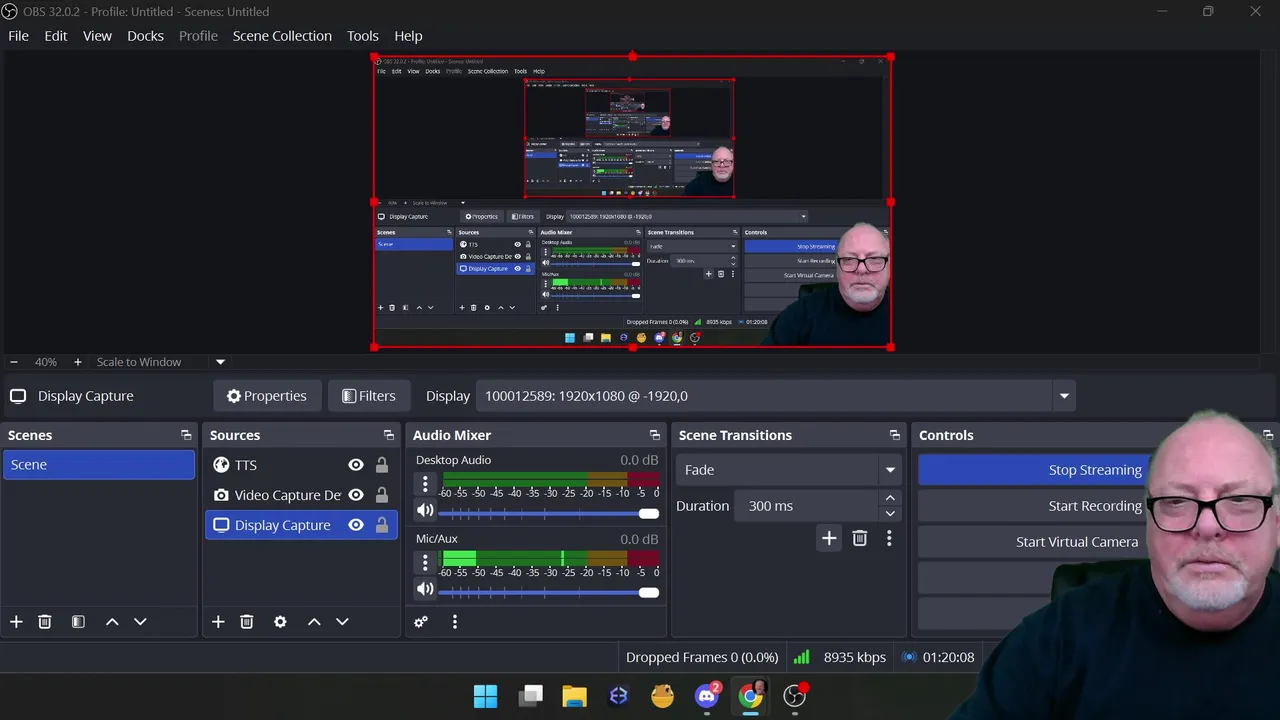This screenshot has height=720, width=1280.
Task: Toggle visibility of Video Capture Device source
Action: click(355, 495)
